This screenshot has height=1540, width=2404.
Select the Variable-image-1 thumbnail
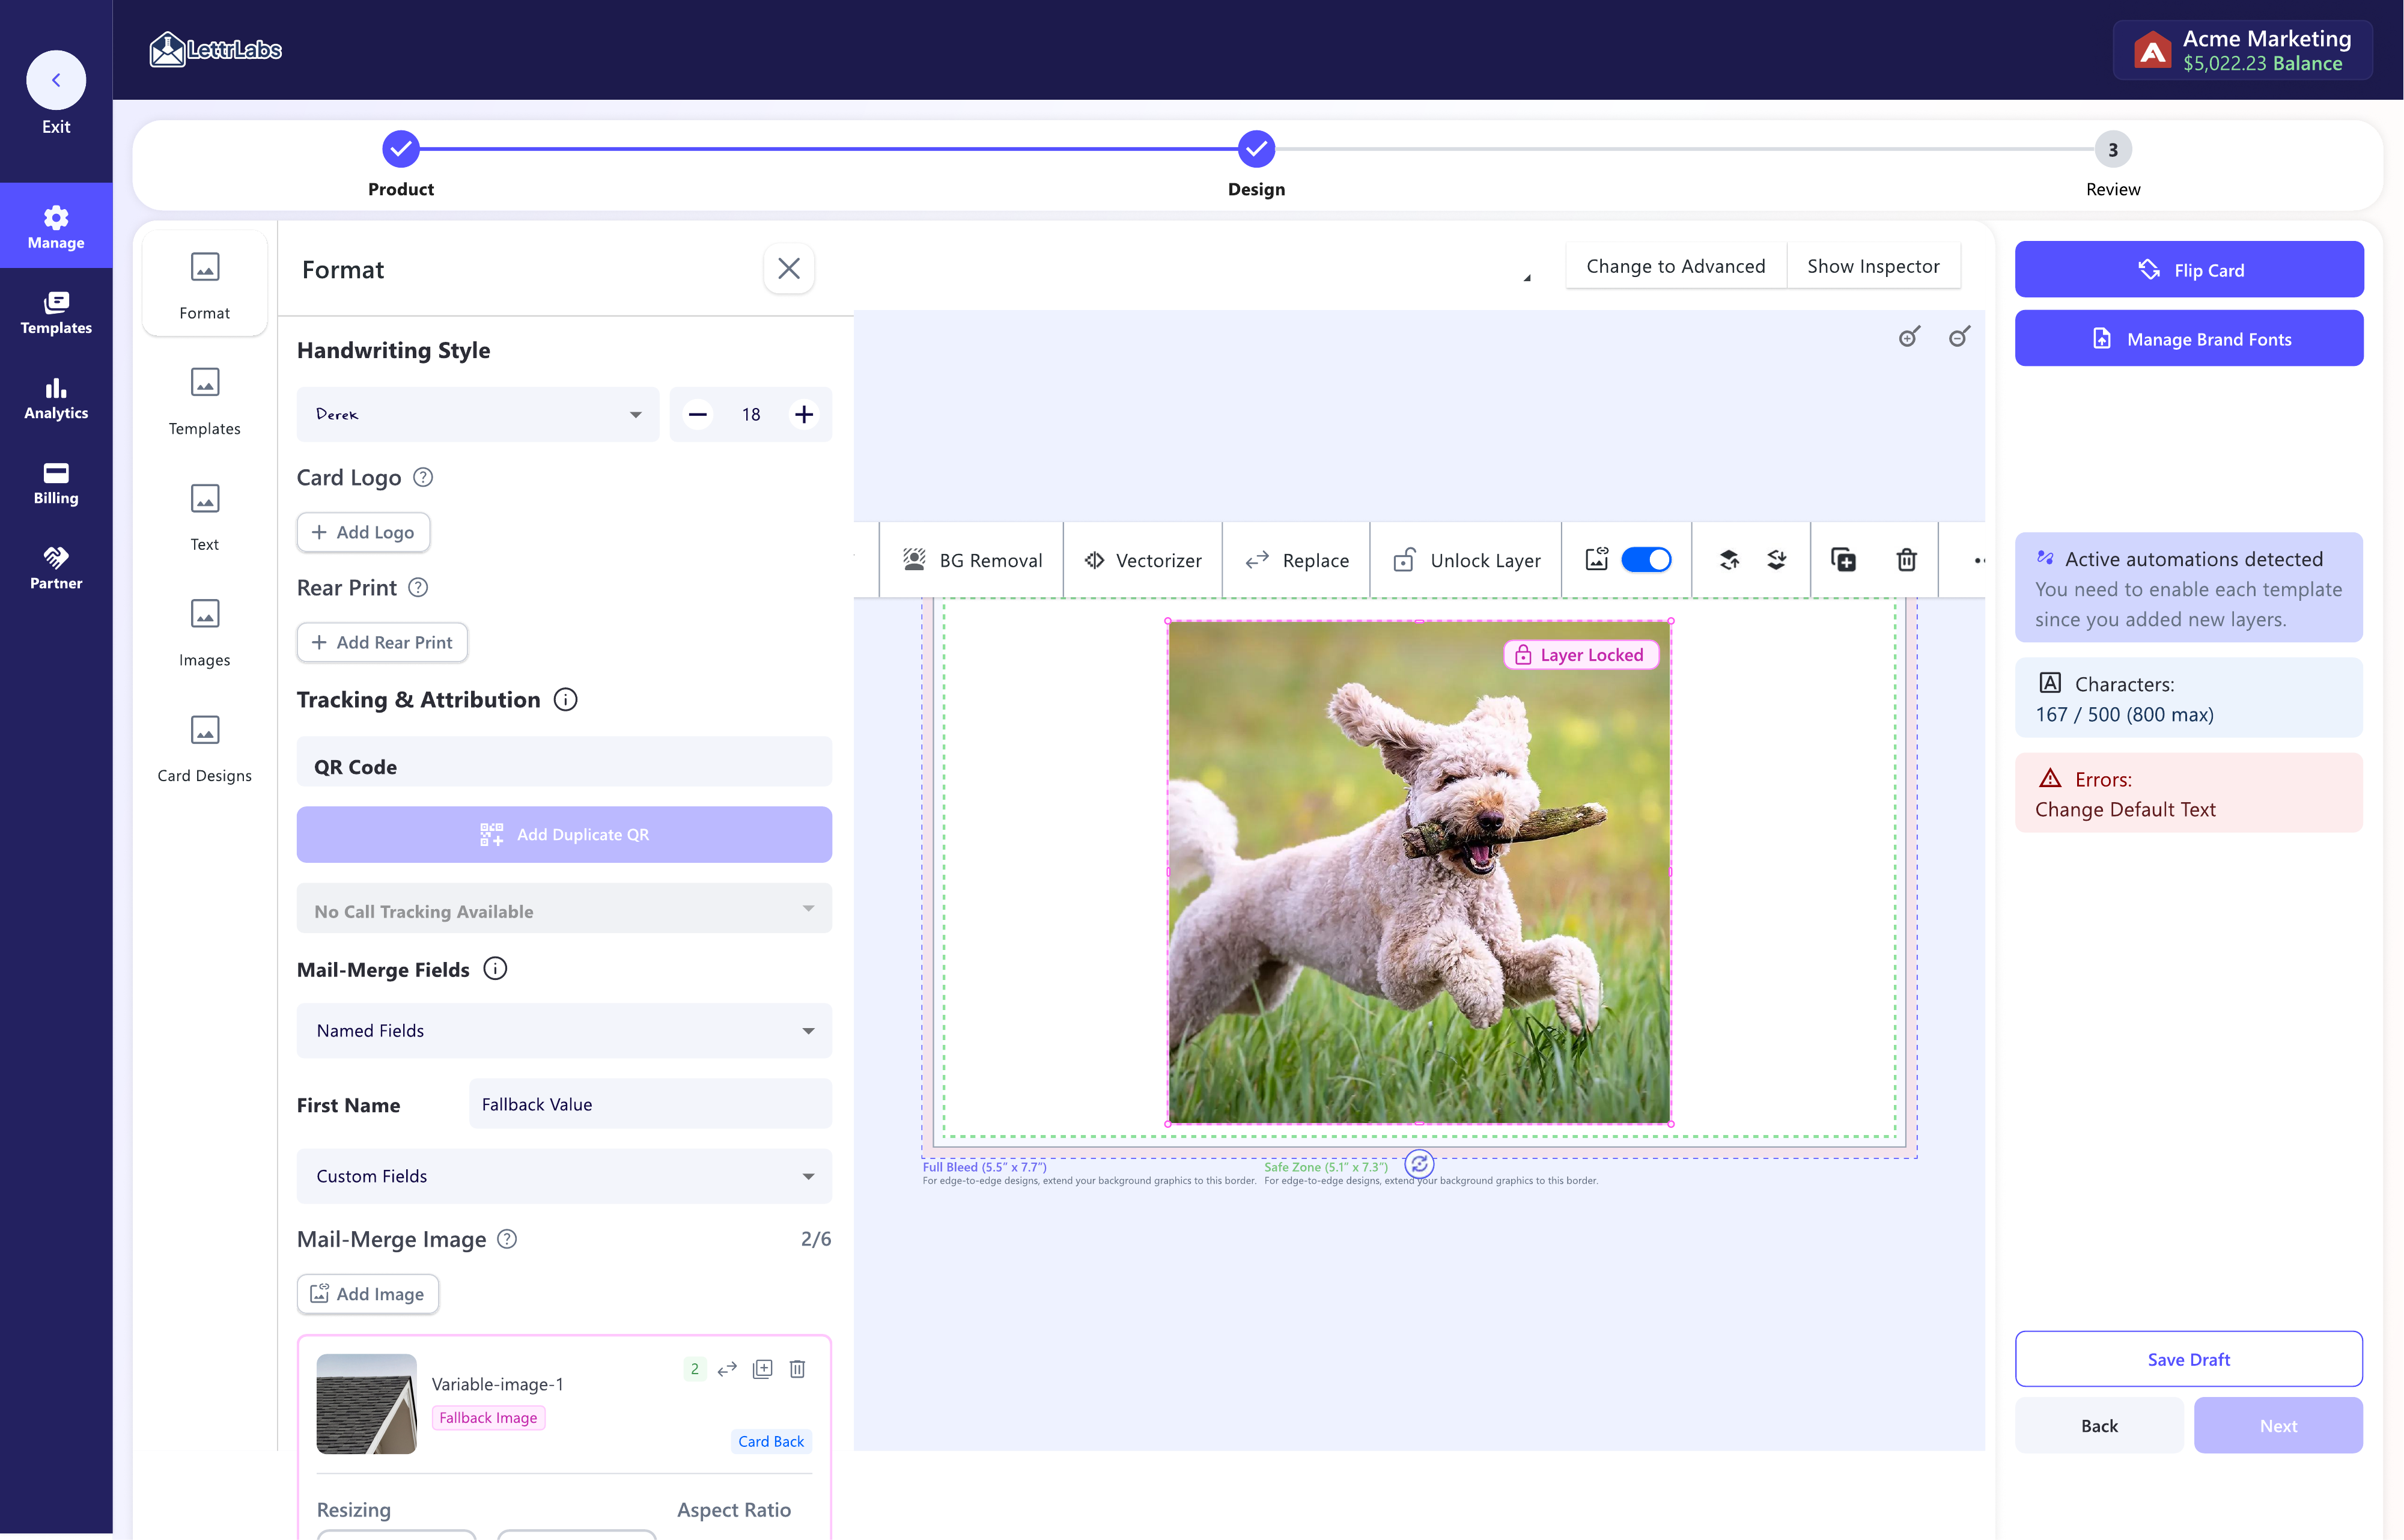point(367,1404)
